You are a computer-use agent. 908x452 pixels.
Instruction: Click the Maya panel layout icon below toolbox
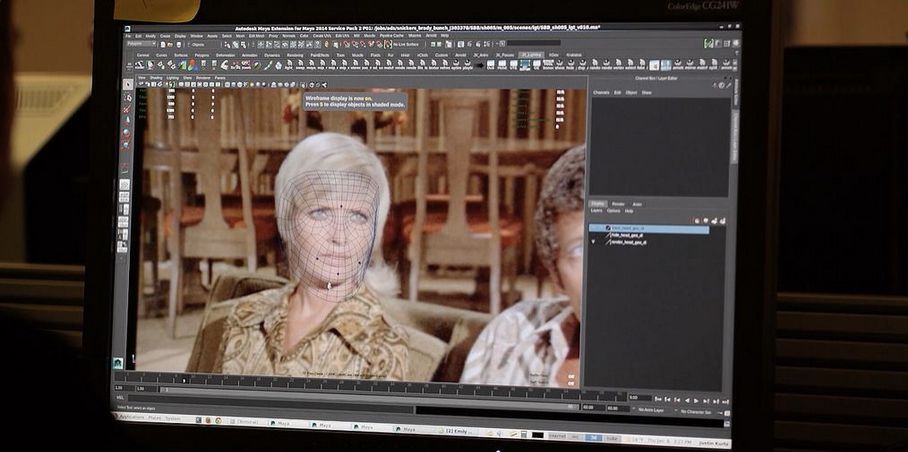[118, 363]
